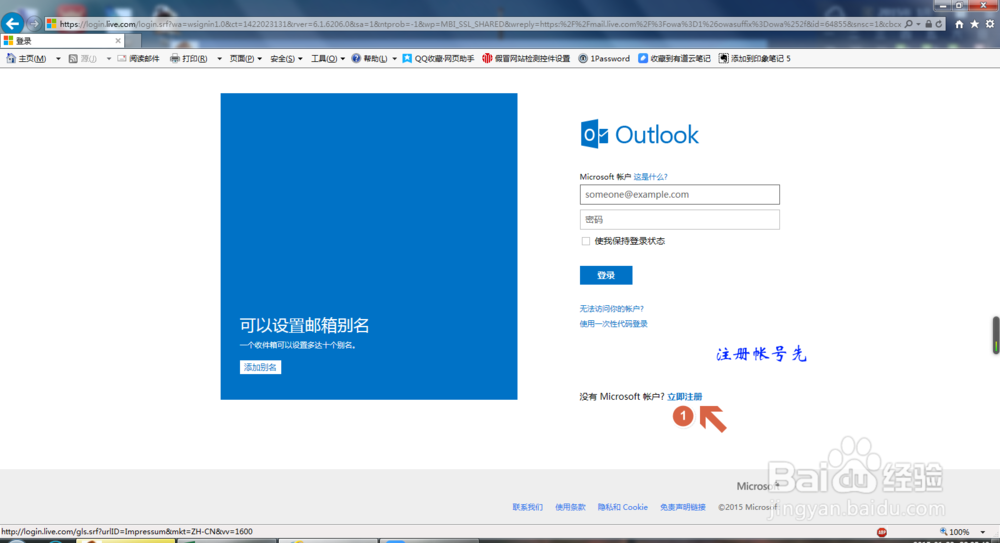The image size is (1000, 543).
Task: Open the 工具(O) menu
Action: coord(328,59)
